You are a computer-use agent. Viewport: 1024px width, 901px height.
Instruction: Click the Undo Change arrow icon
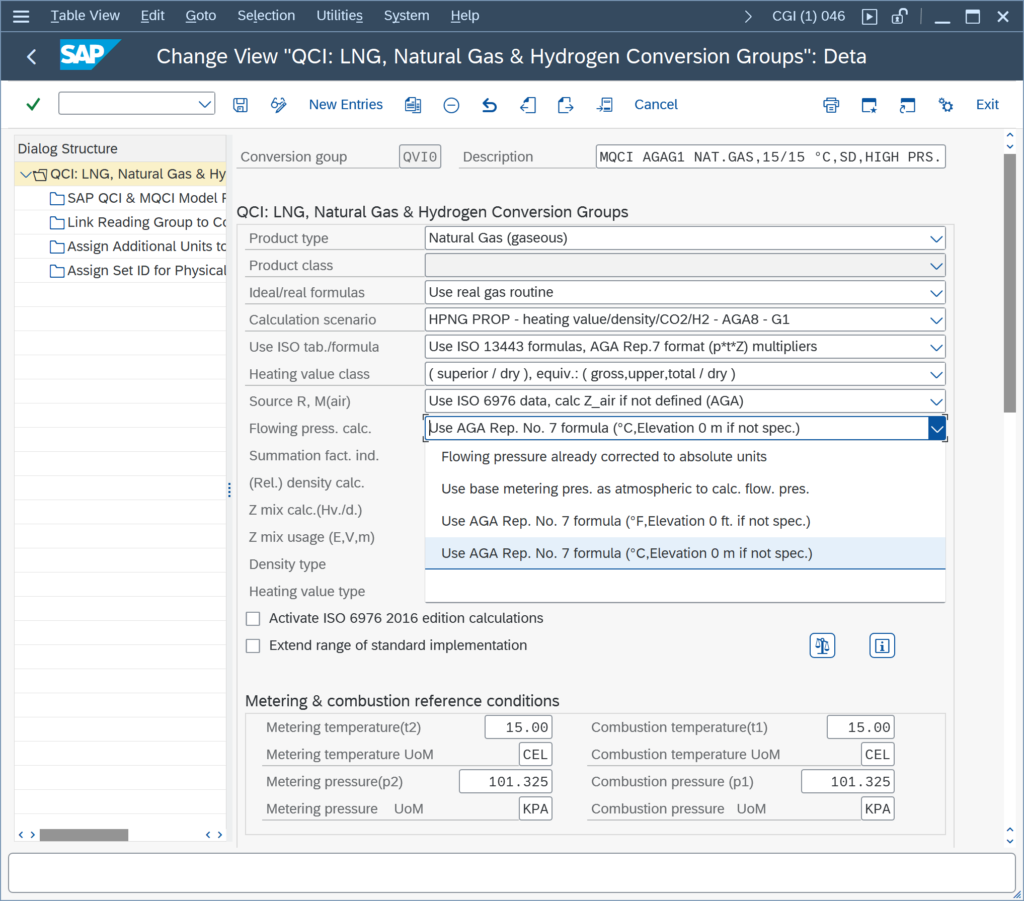(x=489, y=104)
